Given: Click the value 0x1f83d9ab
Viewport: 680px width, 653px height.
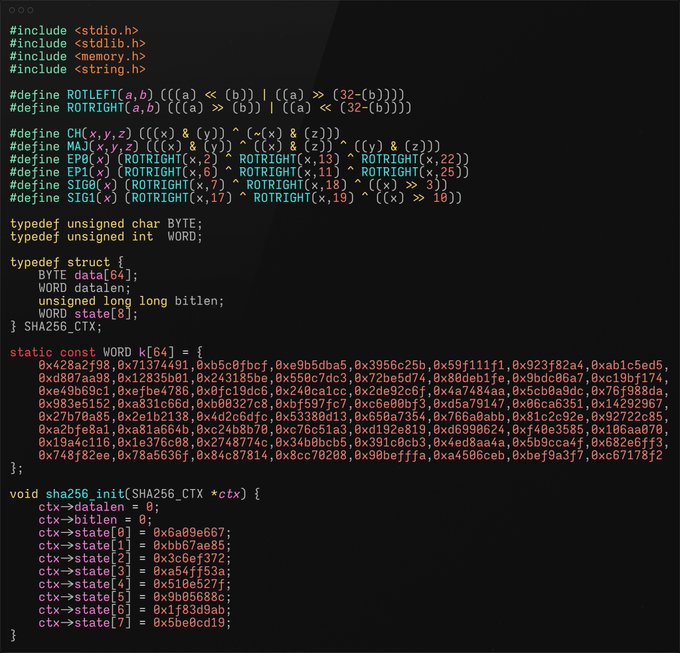Looking at the screenshot, I should click(189, 611).
